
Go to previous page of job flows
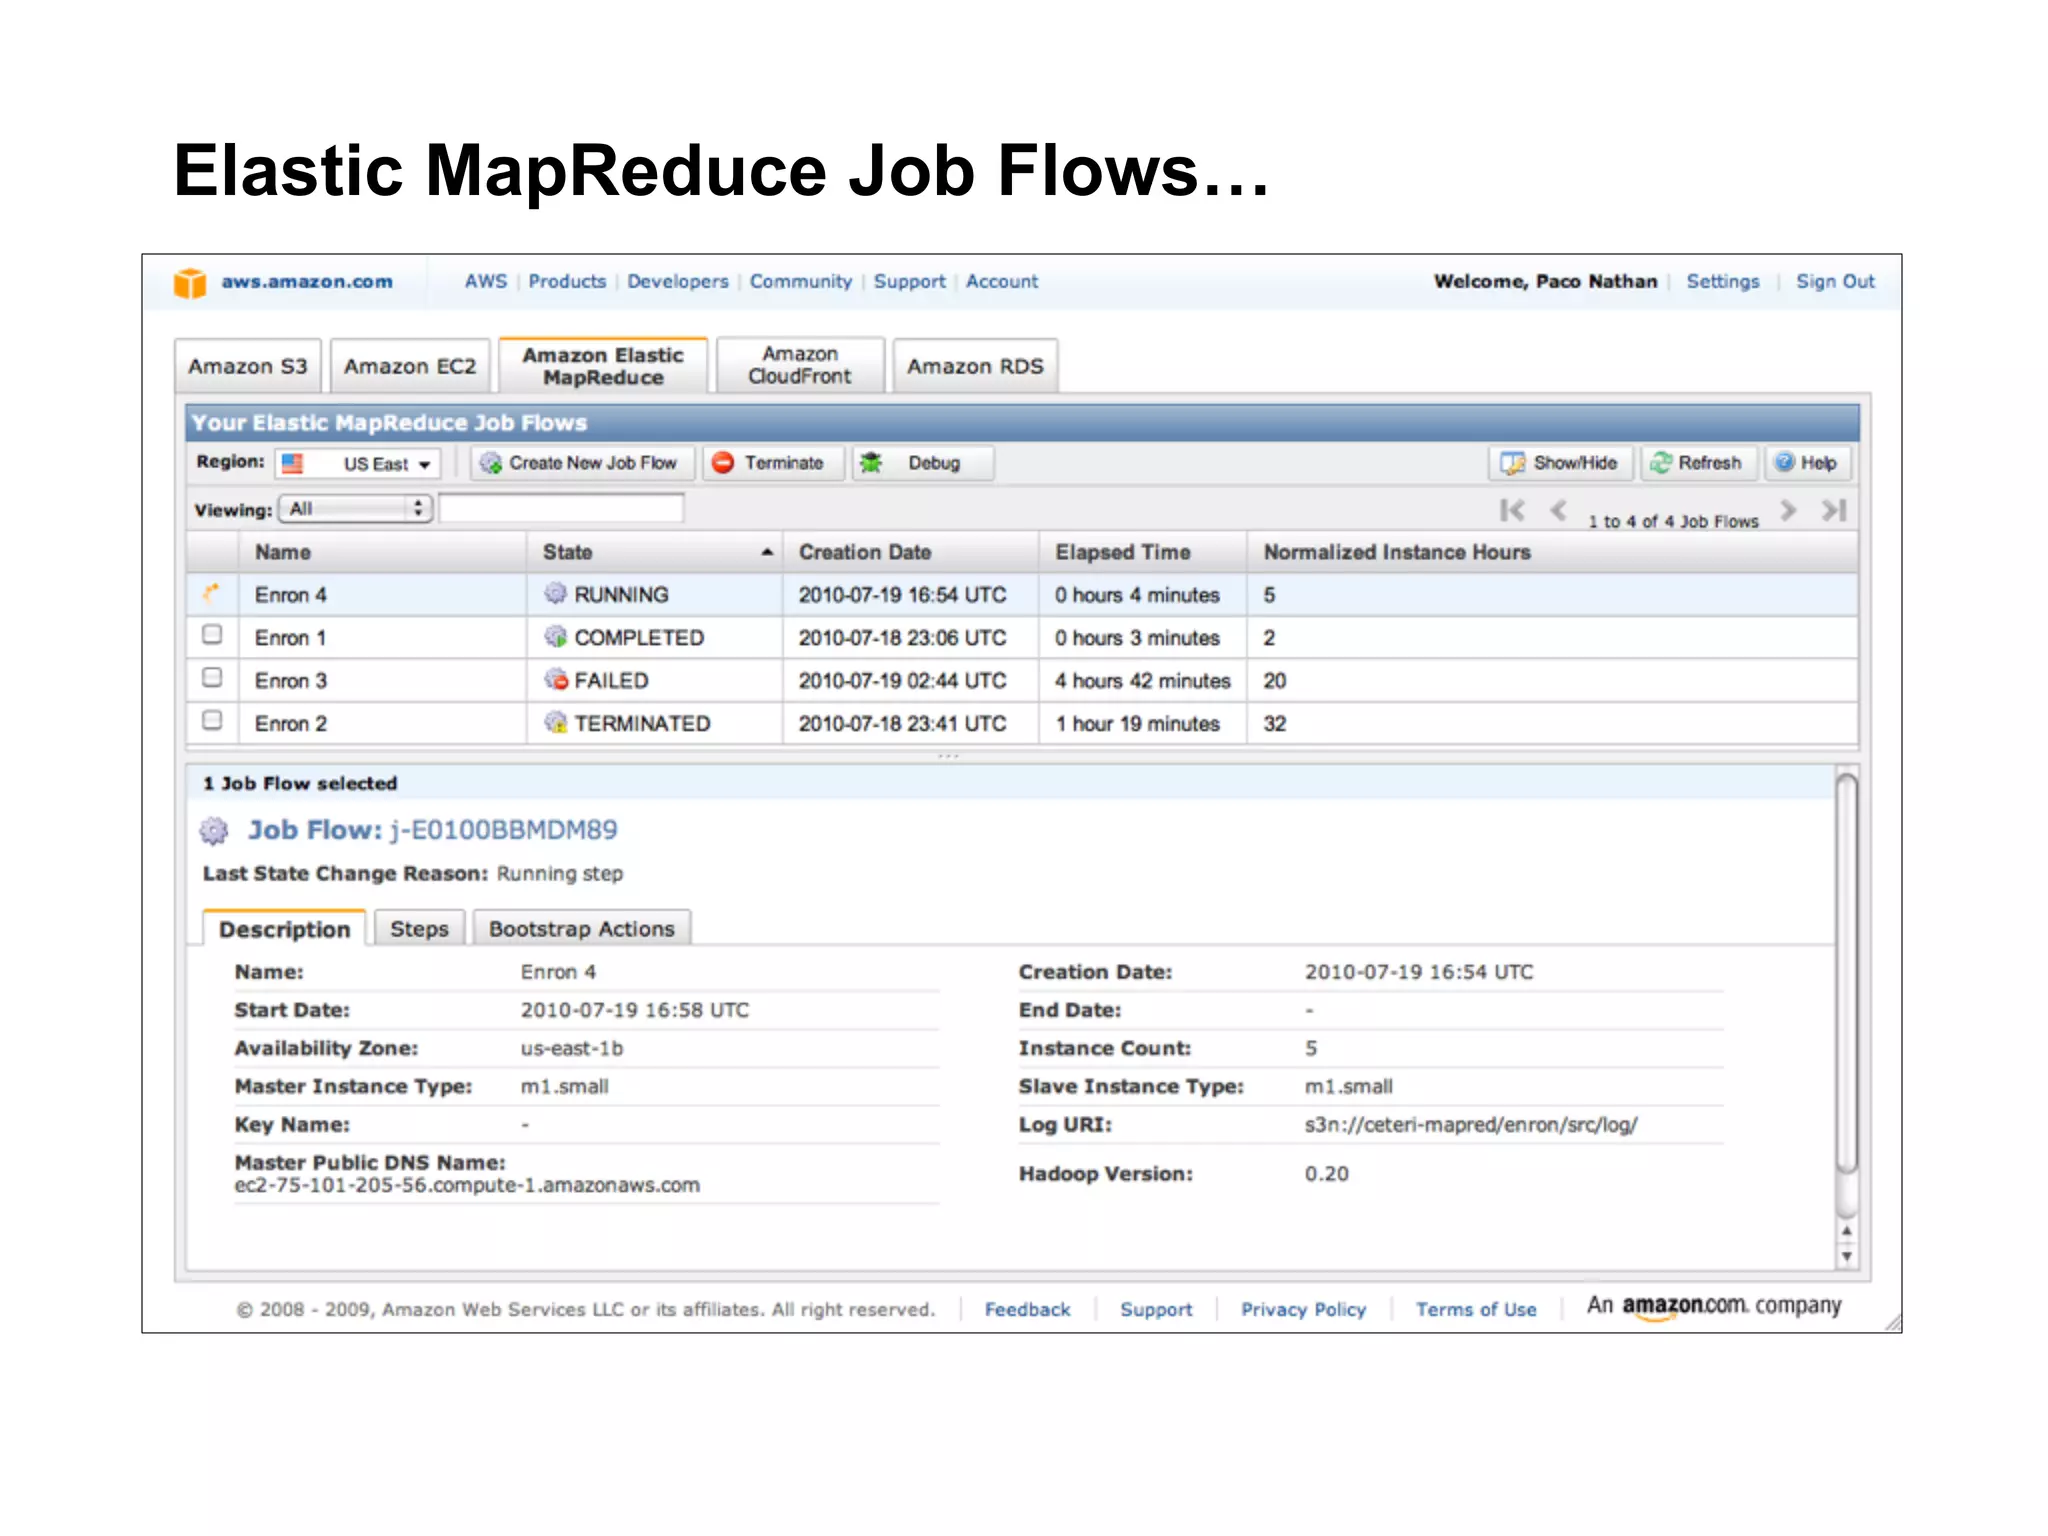pyautogui.click(x=1558, y=511)
